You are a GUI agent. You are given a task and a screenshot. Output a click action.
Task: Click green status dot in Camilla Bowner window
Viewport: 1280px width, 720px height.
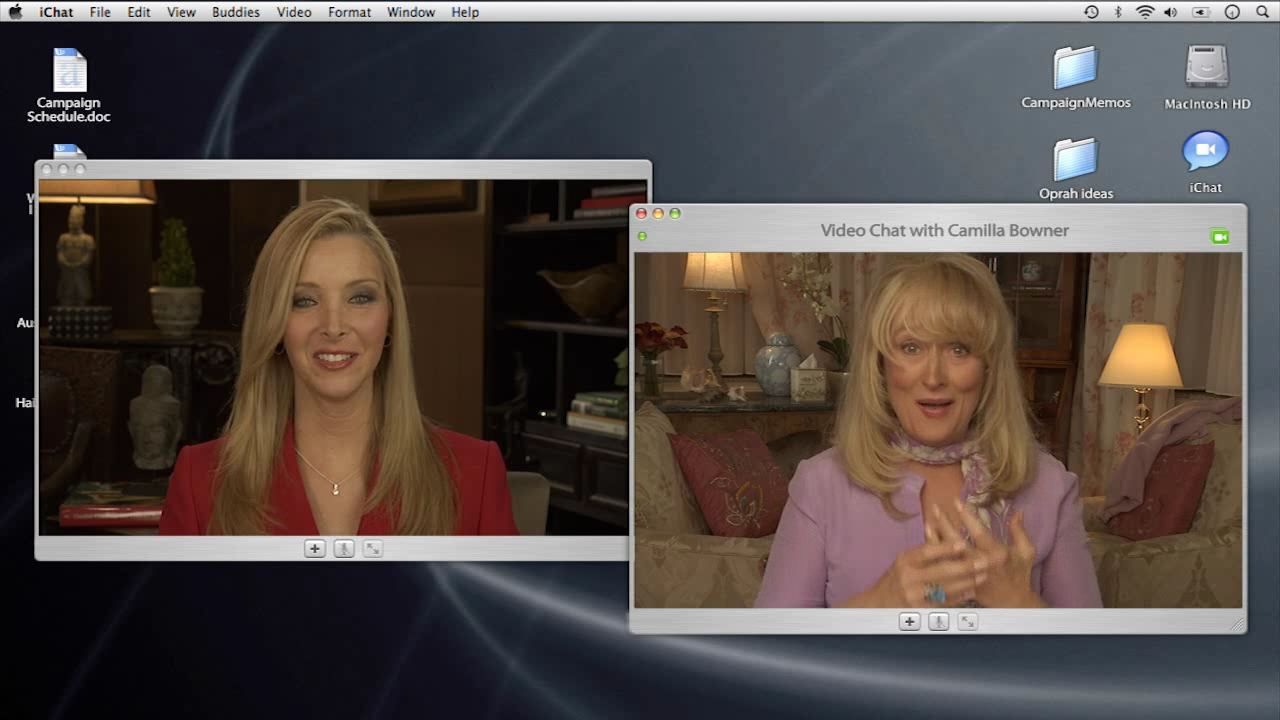[x=642, y=236]
